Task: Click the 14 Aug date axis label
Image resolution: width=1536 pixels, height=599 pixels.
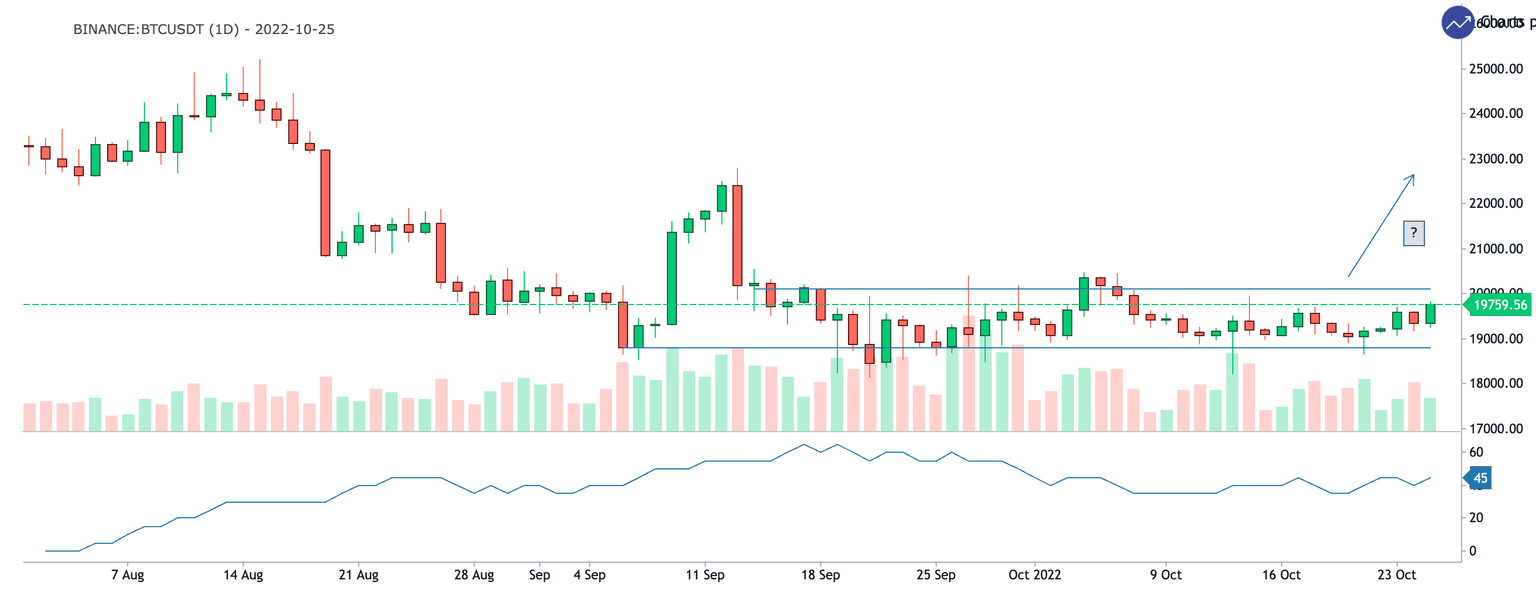Action: [x=244, y=576]
